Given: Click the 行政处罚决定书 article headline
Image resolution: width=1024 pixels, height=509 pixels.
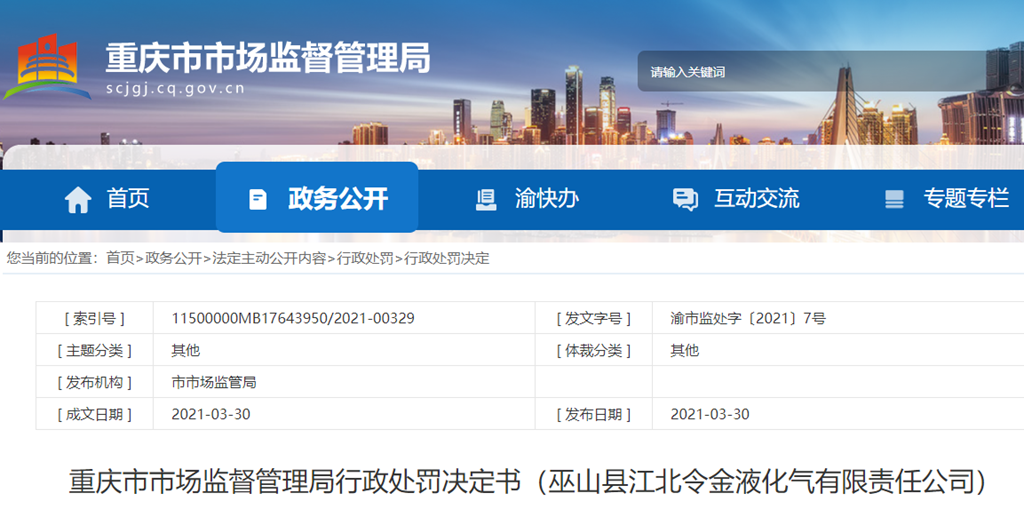Looking at the screenshot, I should (x=527, y=481).
